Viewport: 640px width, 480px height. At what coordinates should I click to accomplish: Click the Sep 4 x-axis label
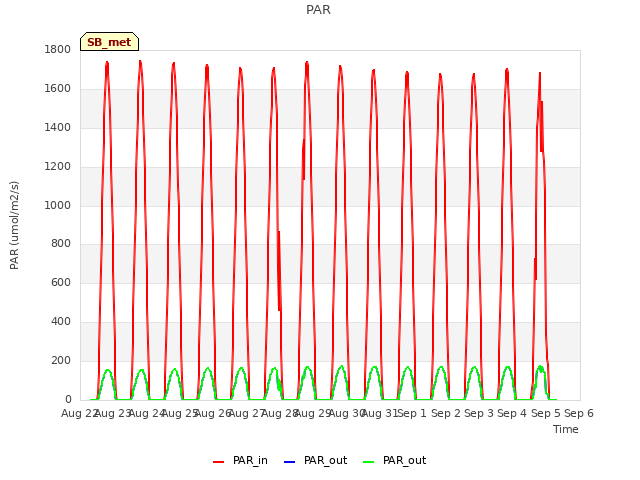tap(512, 413)
